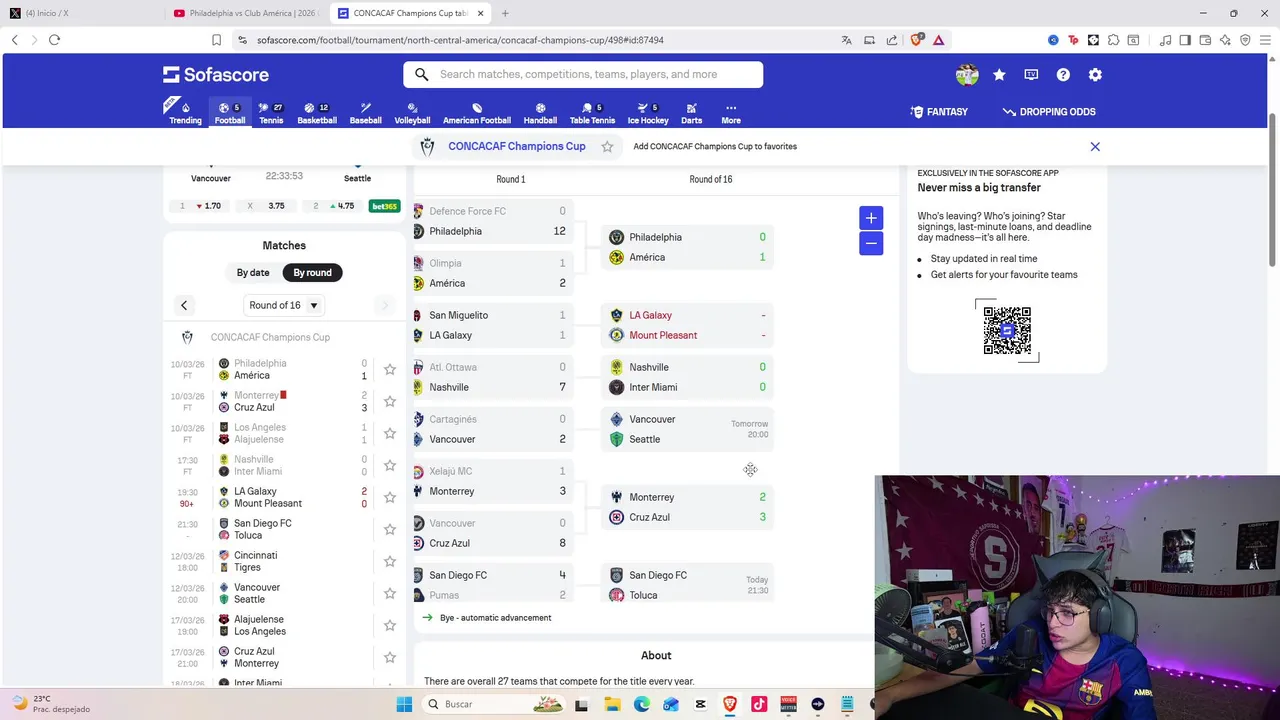Click the Brave shields icon in address bar

point(916,40)
